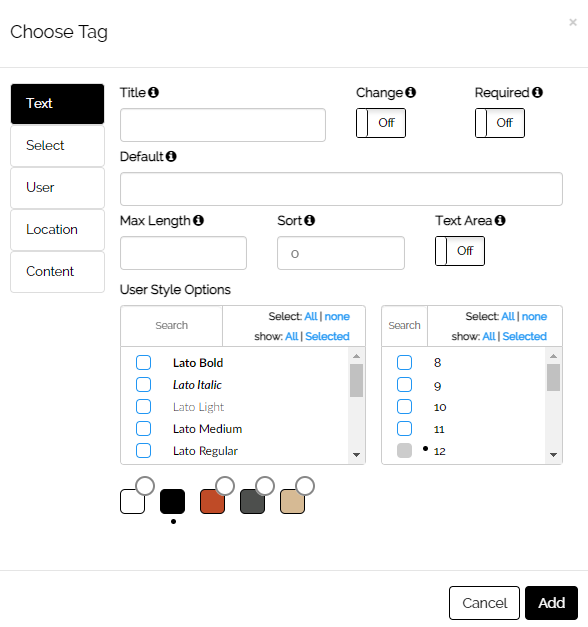This screenshot has height=627, width=588.
Task: Turn on the Text Area toggle
Action: (x=460, y=251)
